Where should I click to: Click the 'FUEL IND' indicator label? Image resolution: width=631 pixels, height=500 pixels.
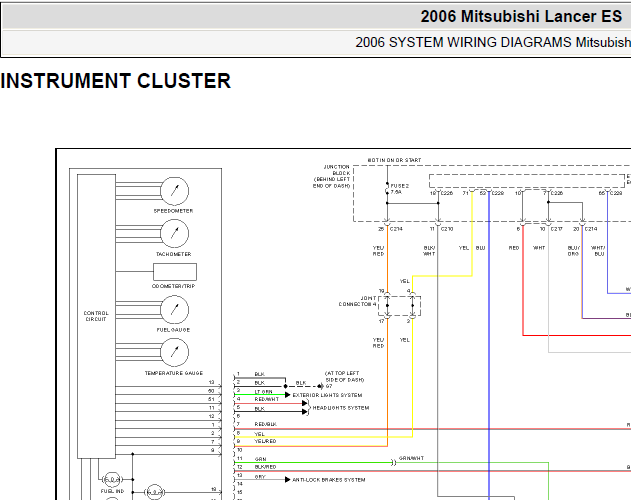(x=112, y=491)
